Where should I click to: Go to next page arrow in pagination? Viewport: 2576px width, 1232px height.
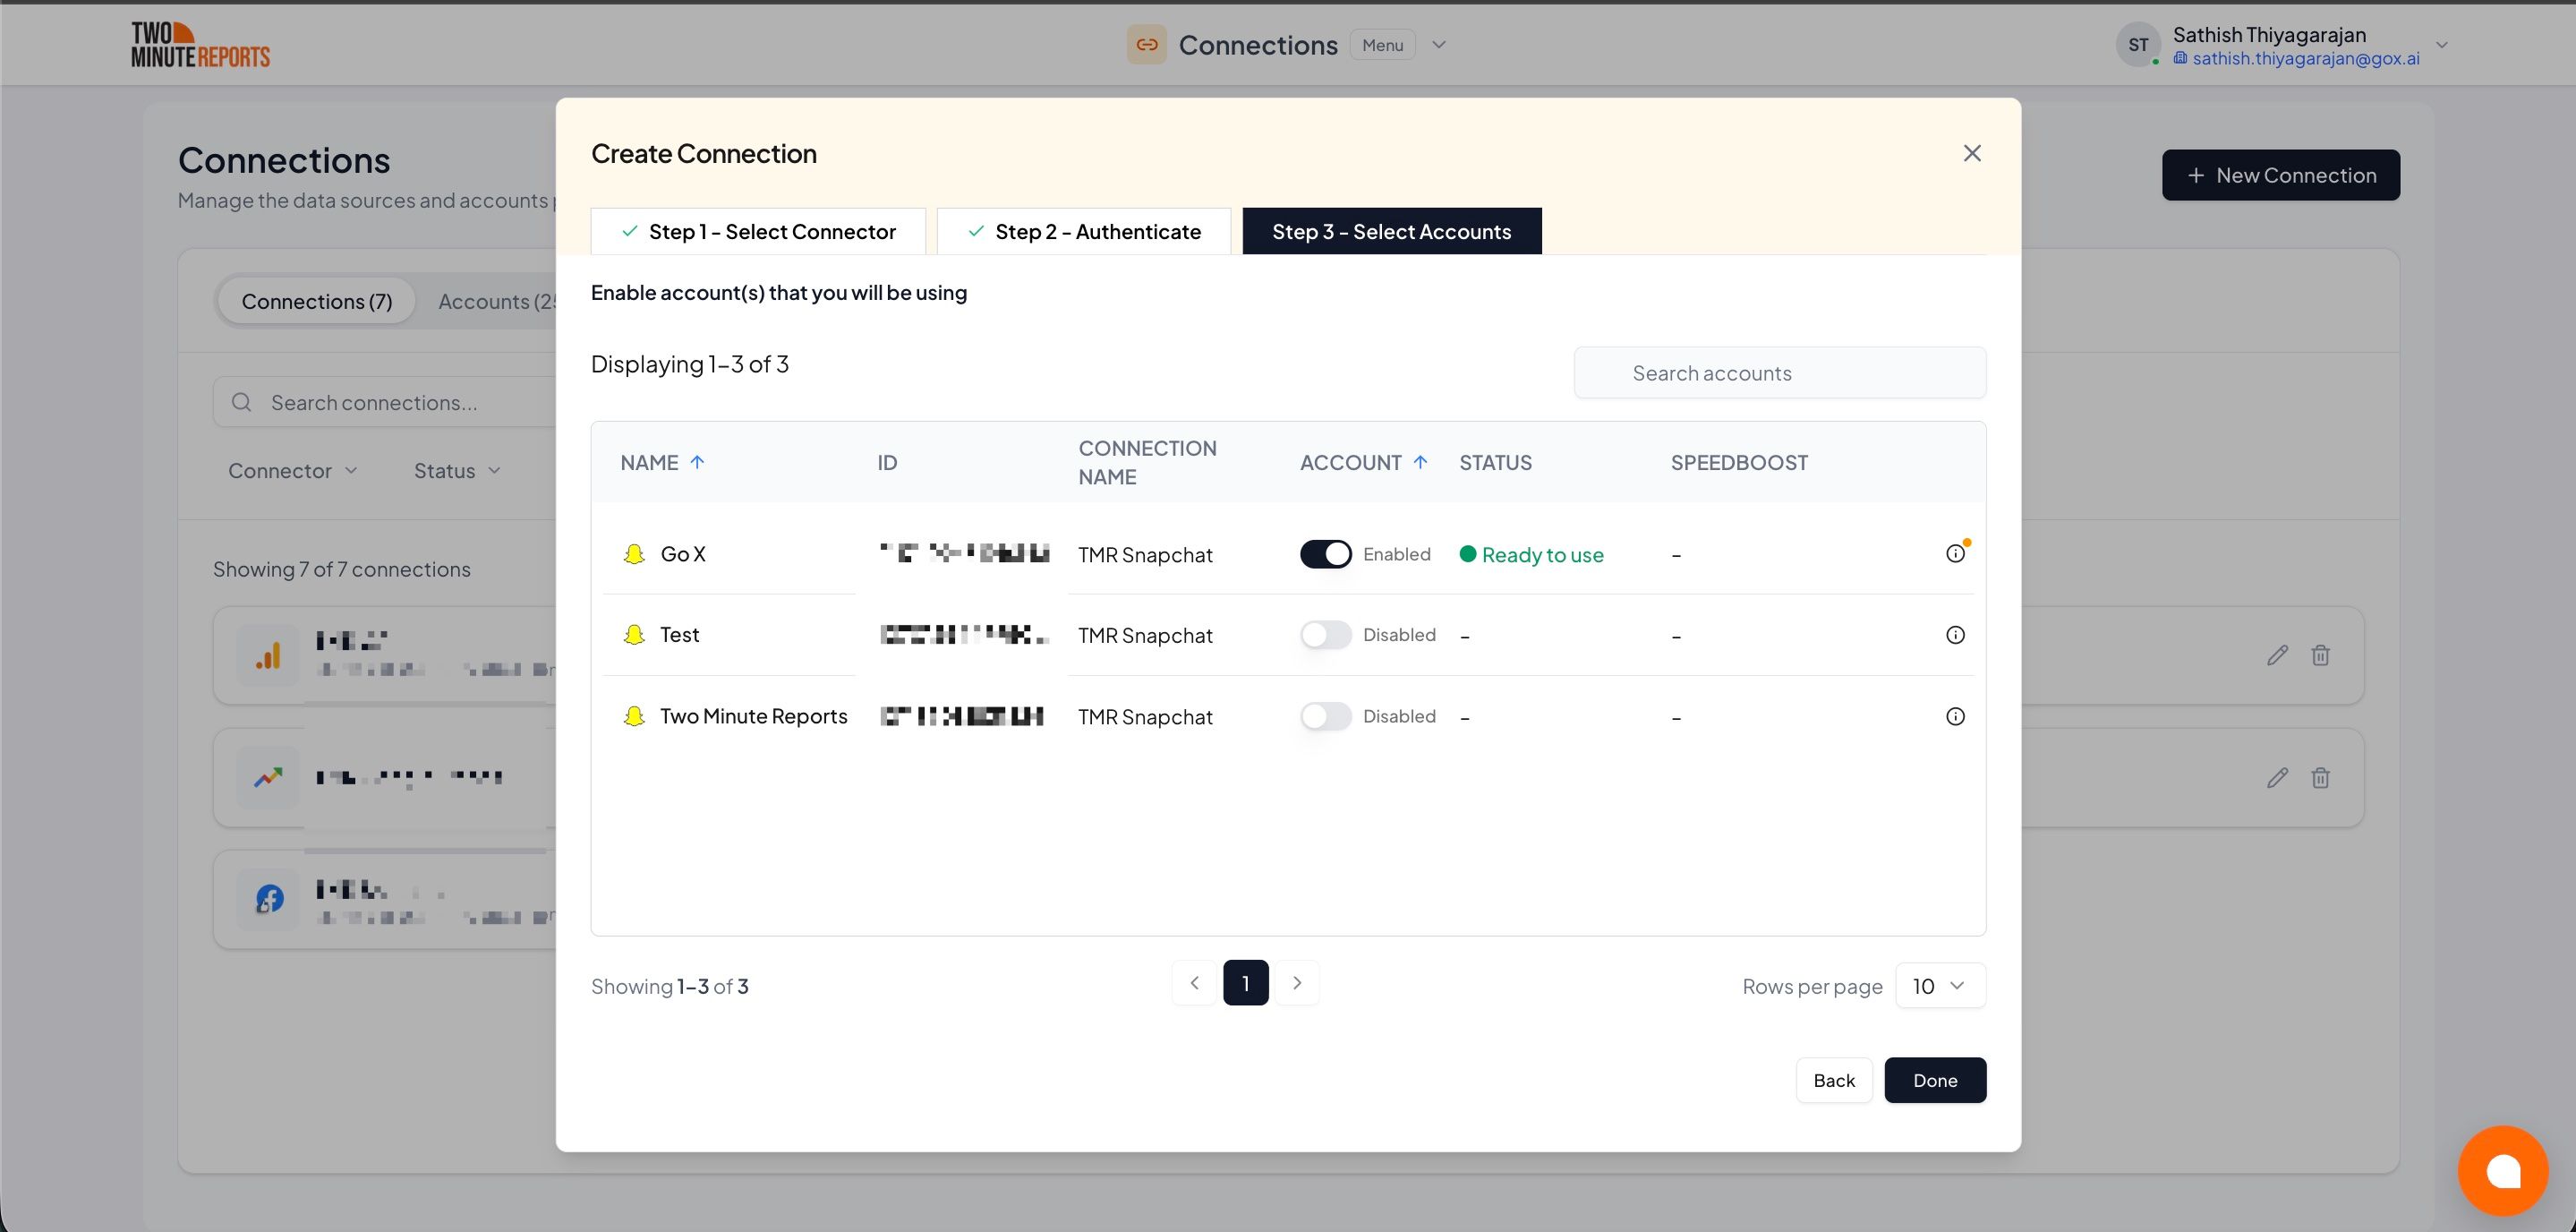1296,983
